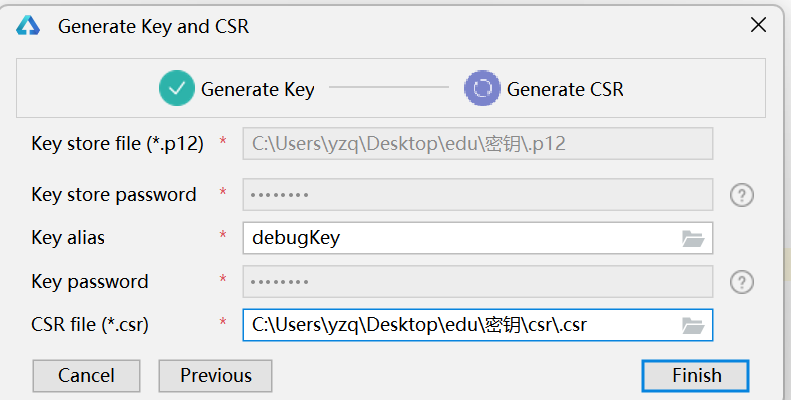791x400 pixels.
Task: Click the Cancel button
Action: pyautogui.click(x=86, y=376)
